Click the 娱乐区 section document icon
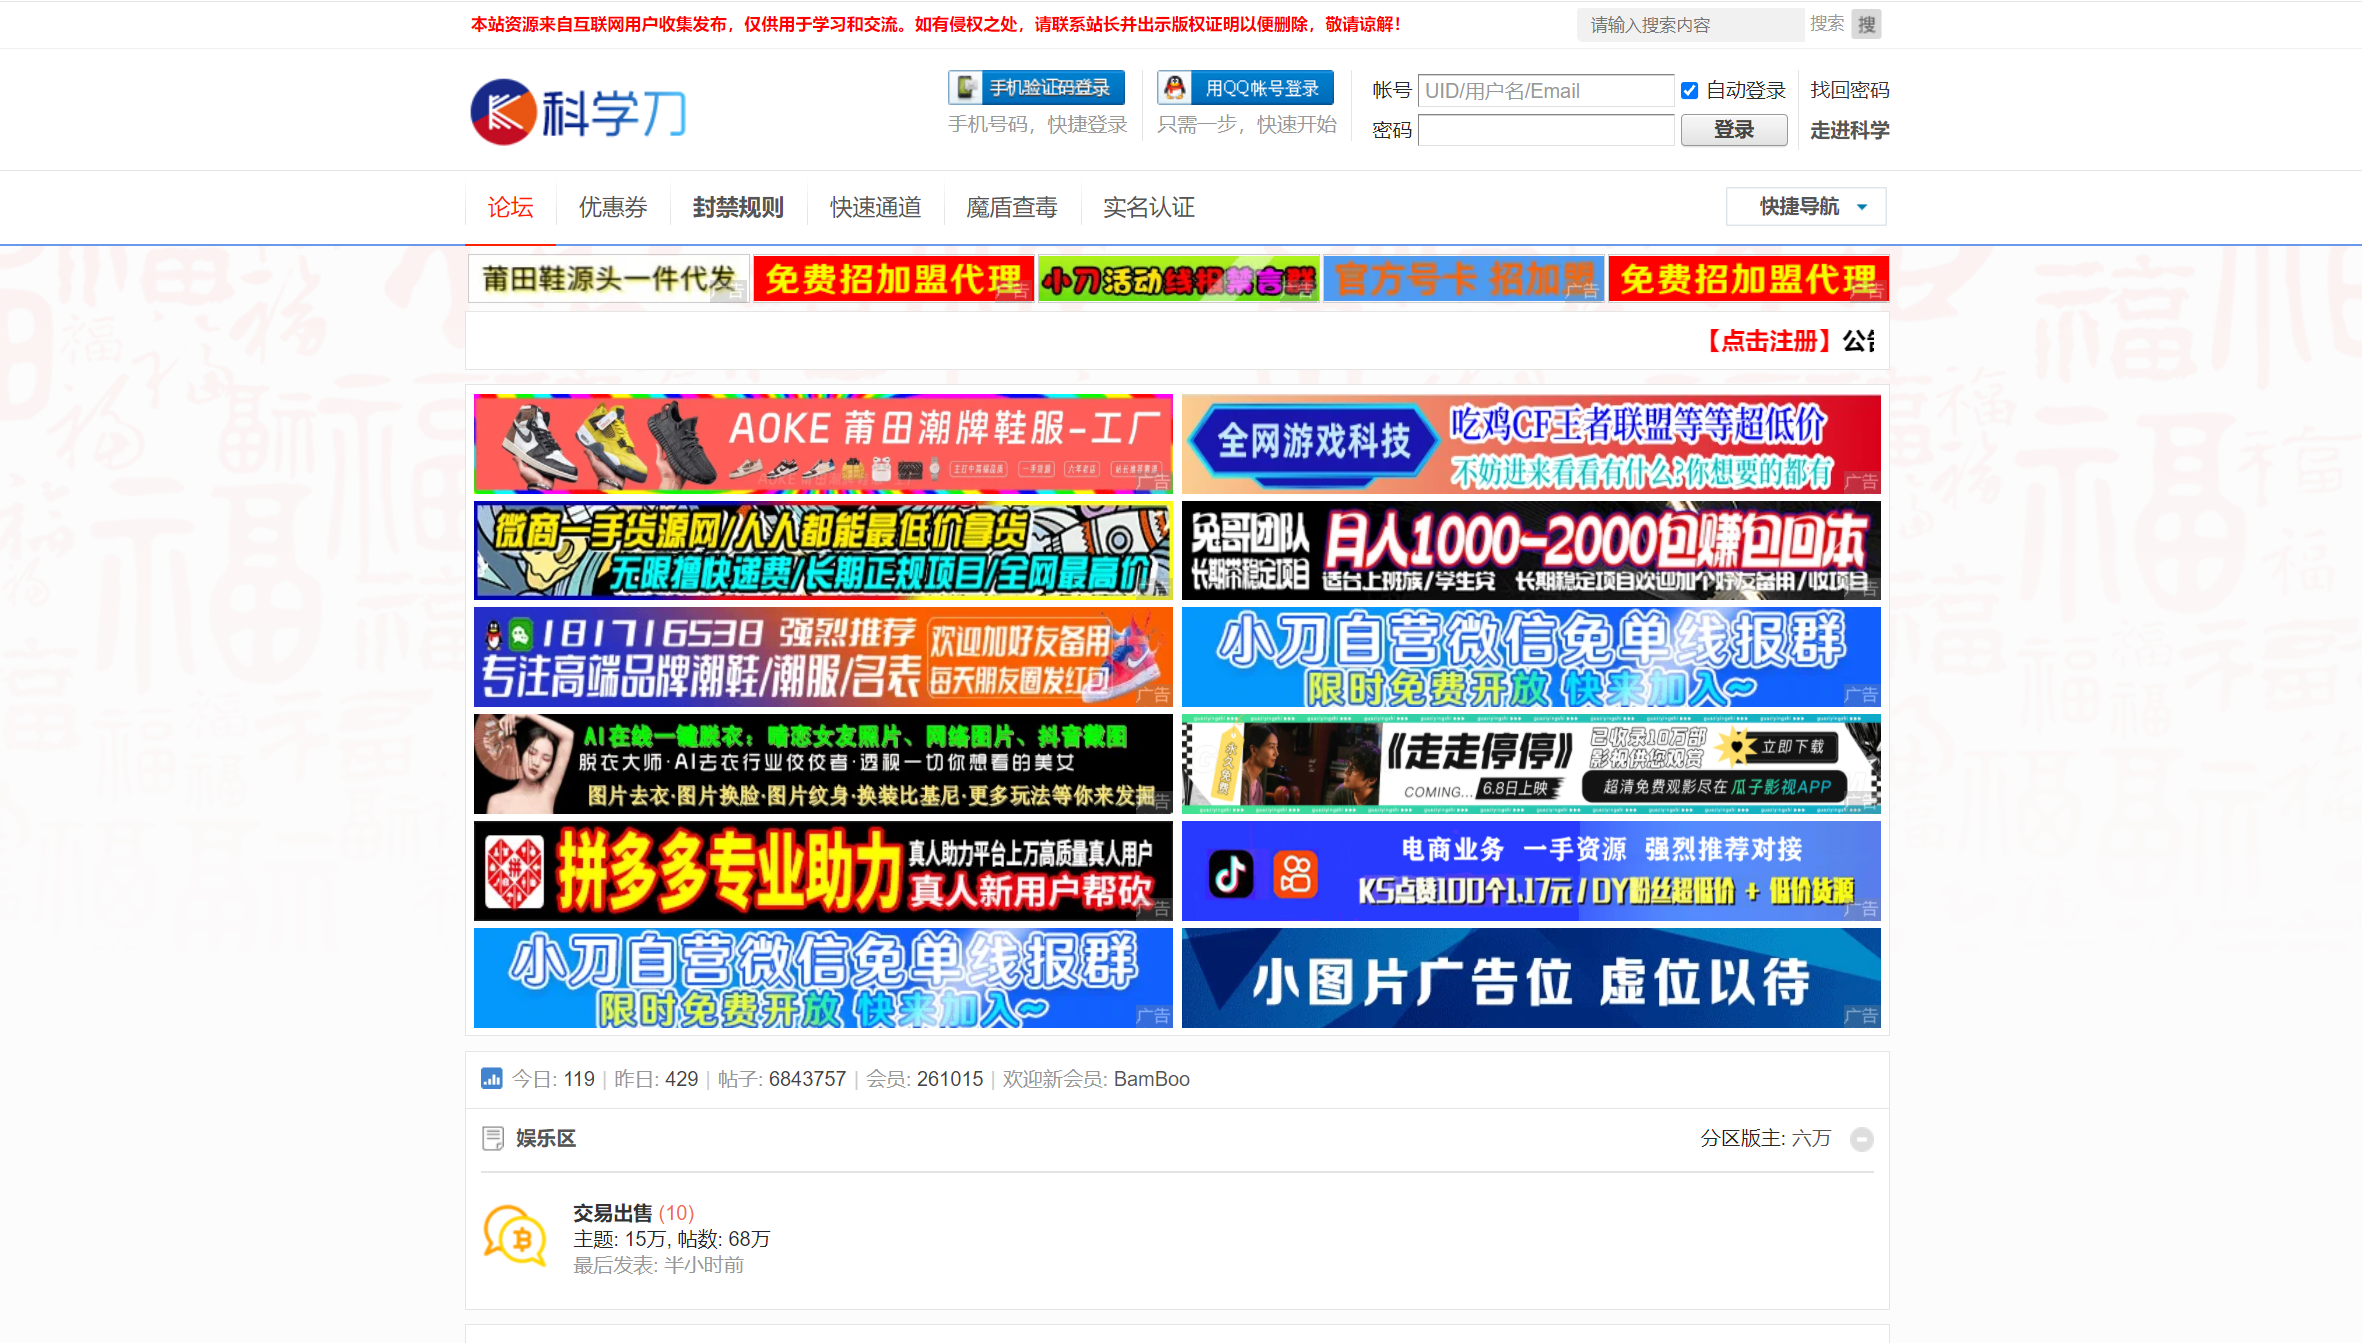The width and height of the screenshot is (2362, 1343). click(493, 1138)
